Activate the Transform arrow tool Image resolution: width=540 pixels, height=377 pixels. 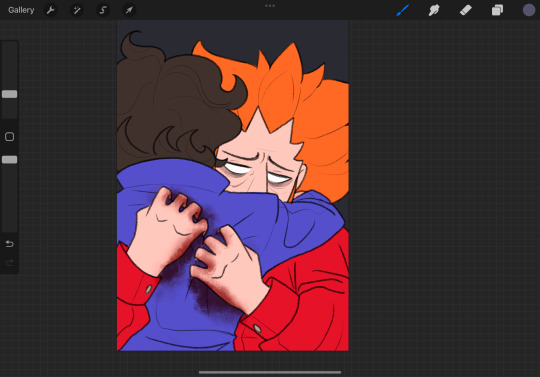click(129, 10)
